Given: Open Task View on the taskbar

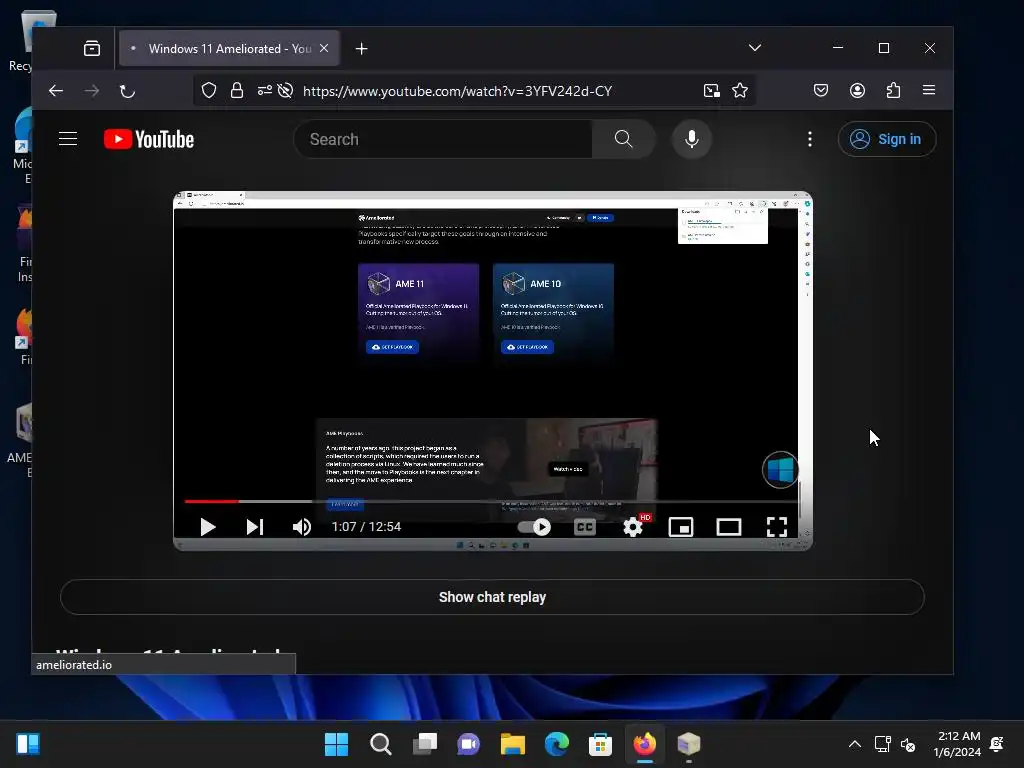Looking at the screenshot, I should 424,744.
